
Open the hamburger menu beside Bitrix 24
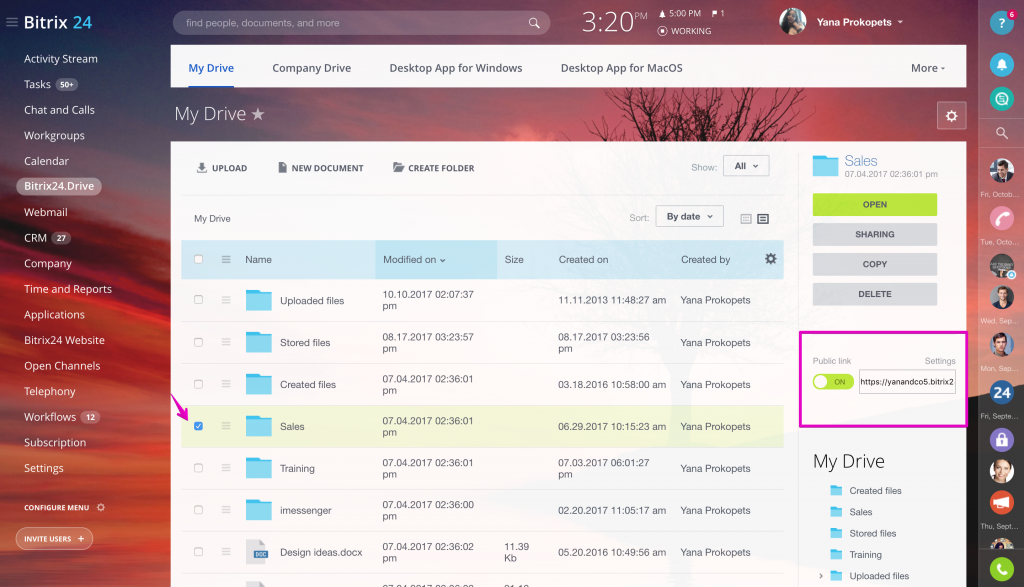[x=11, y=22]
